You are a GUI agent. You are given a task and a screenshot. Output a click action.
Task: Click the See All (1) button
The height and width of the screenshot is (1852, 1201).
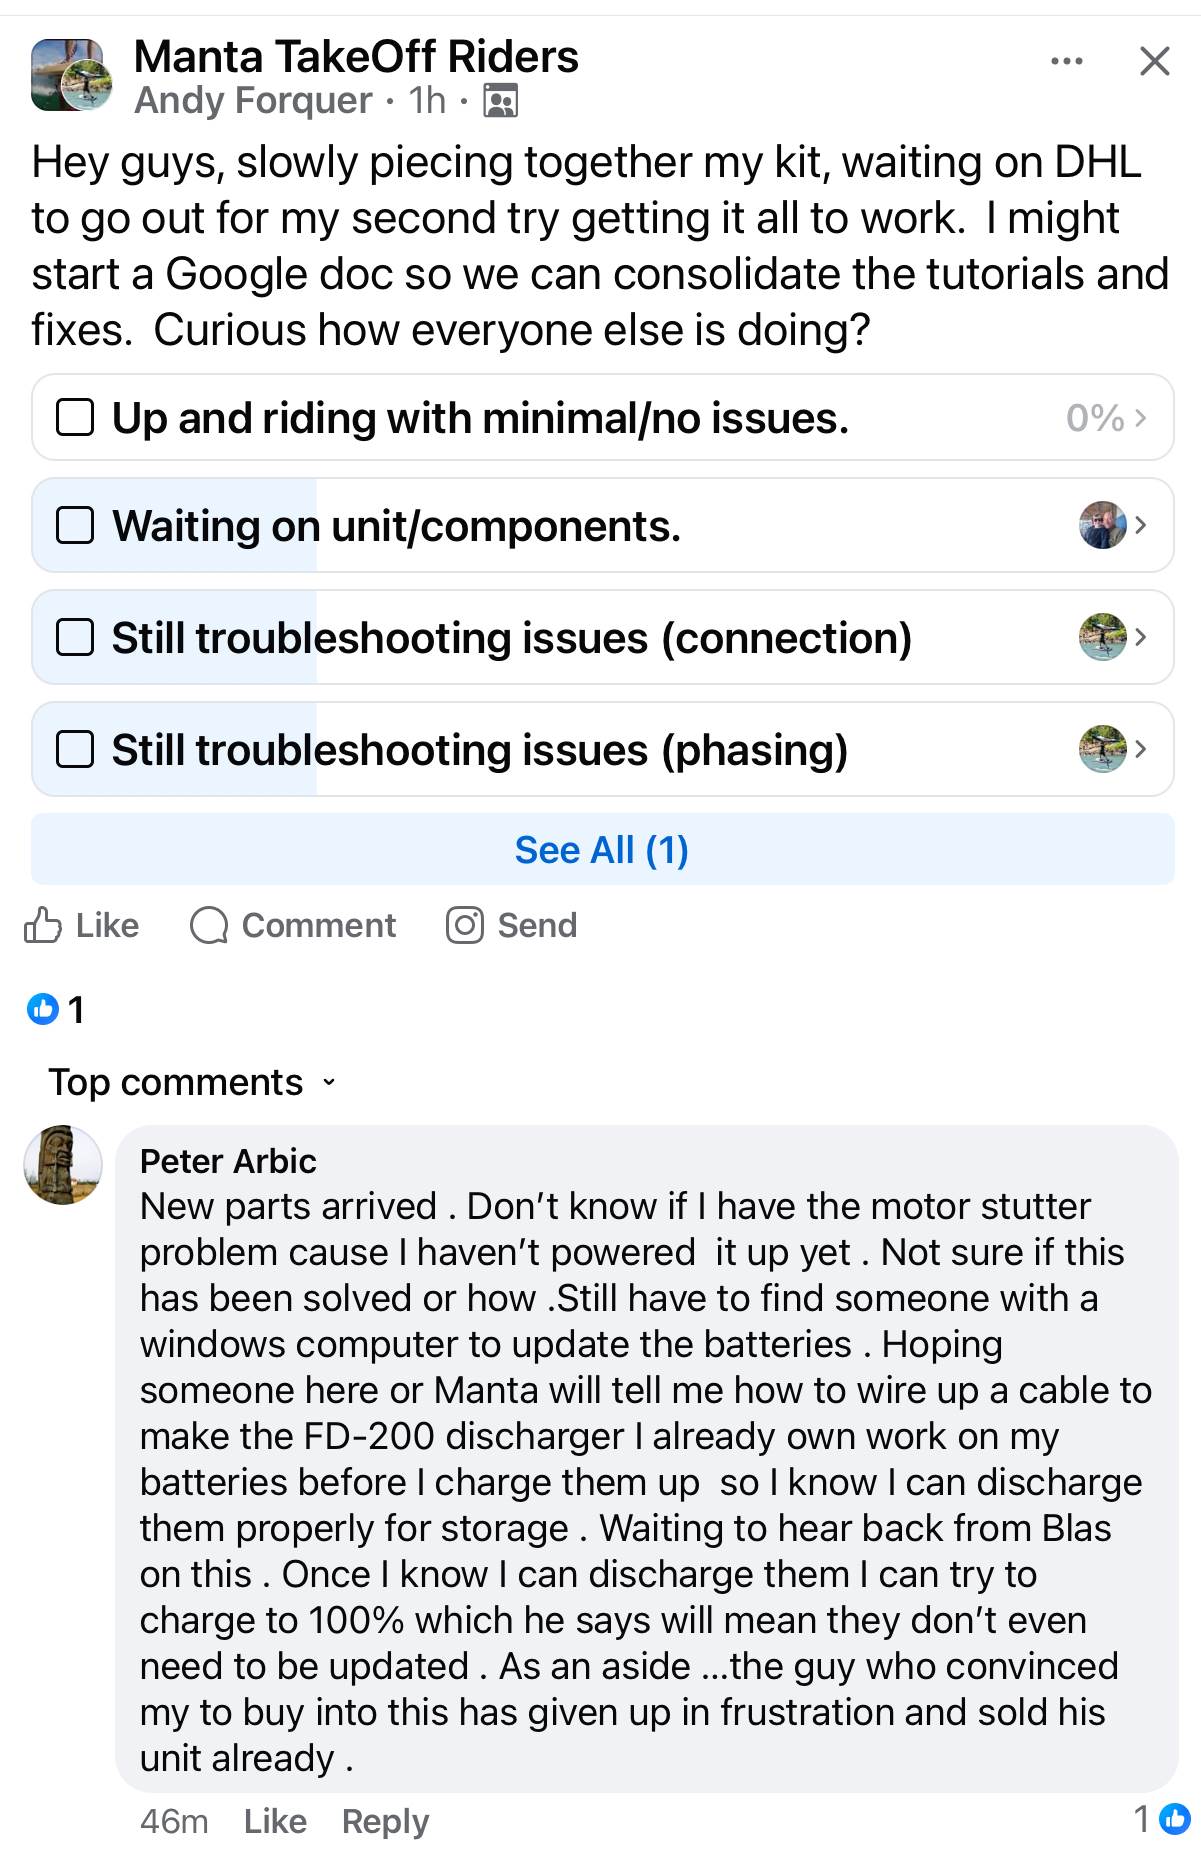coord(602,850)
